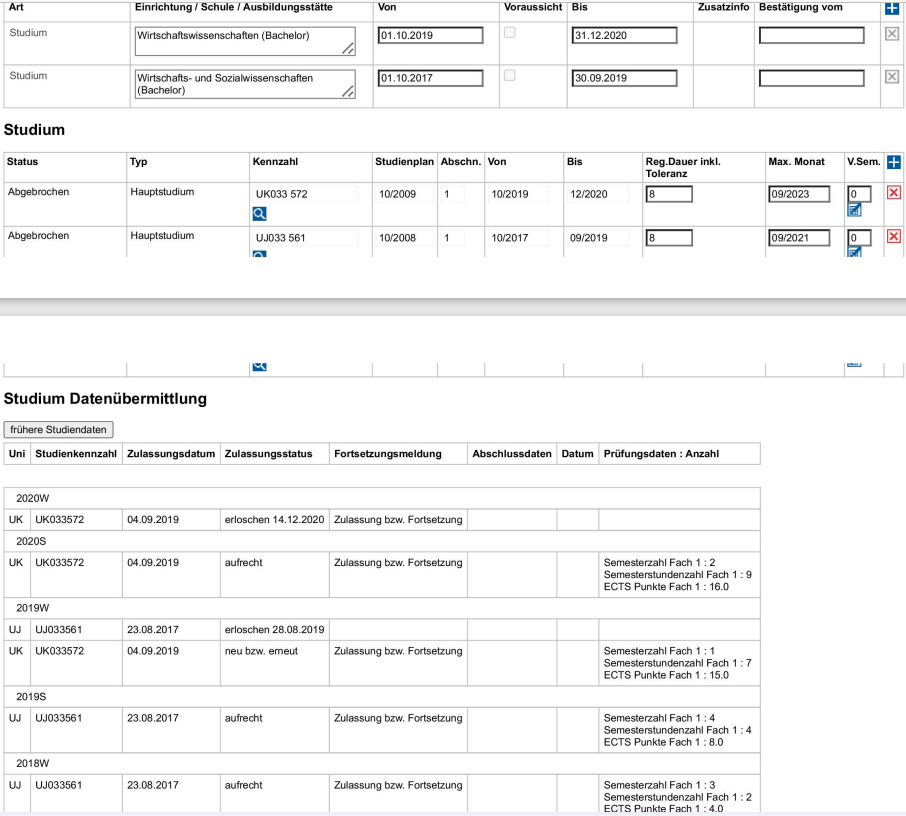
Task: Delete the UJ033 561 study row with red X
Action: (x=894, y=237)
